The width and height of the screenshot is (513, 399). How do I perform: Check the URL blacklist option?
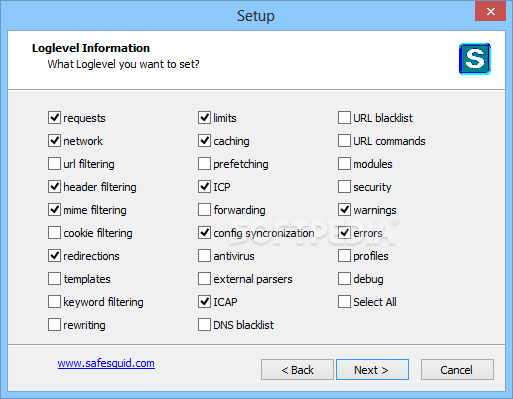[344, 118]
